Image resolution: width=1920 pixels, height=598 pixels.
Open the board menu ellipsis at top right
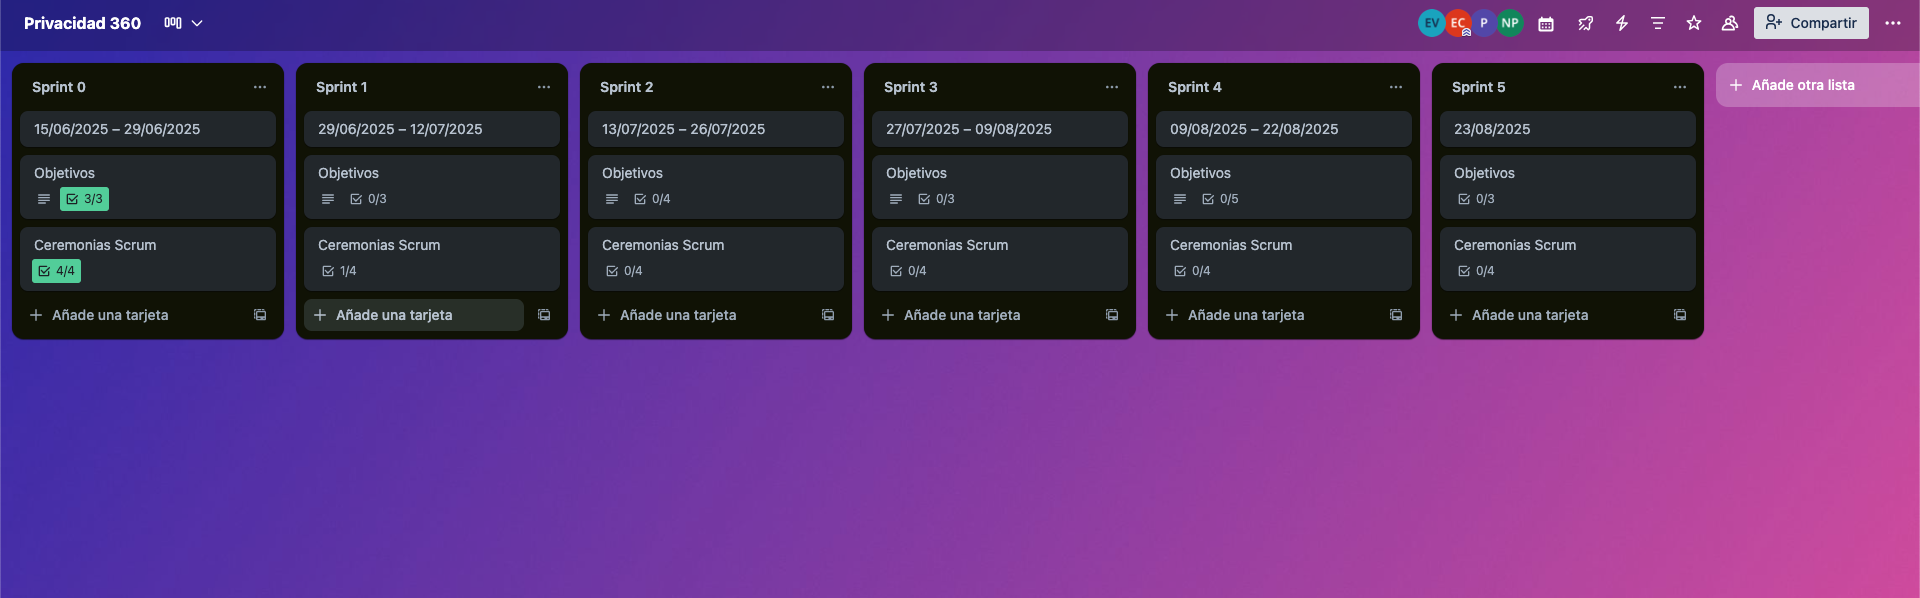(x=1893, y=23)
